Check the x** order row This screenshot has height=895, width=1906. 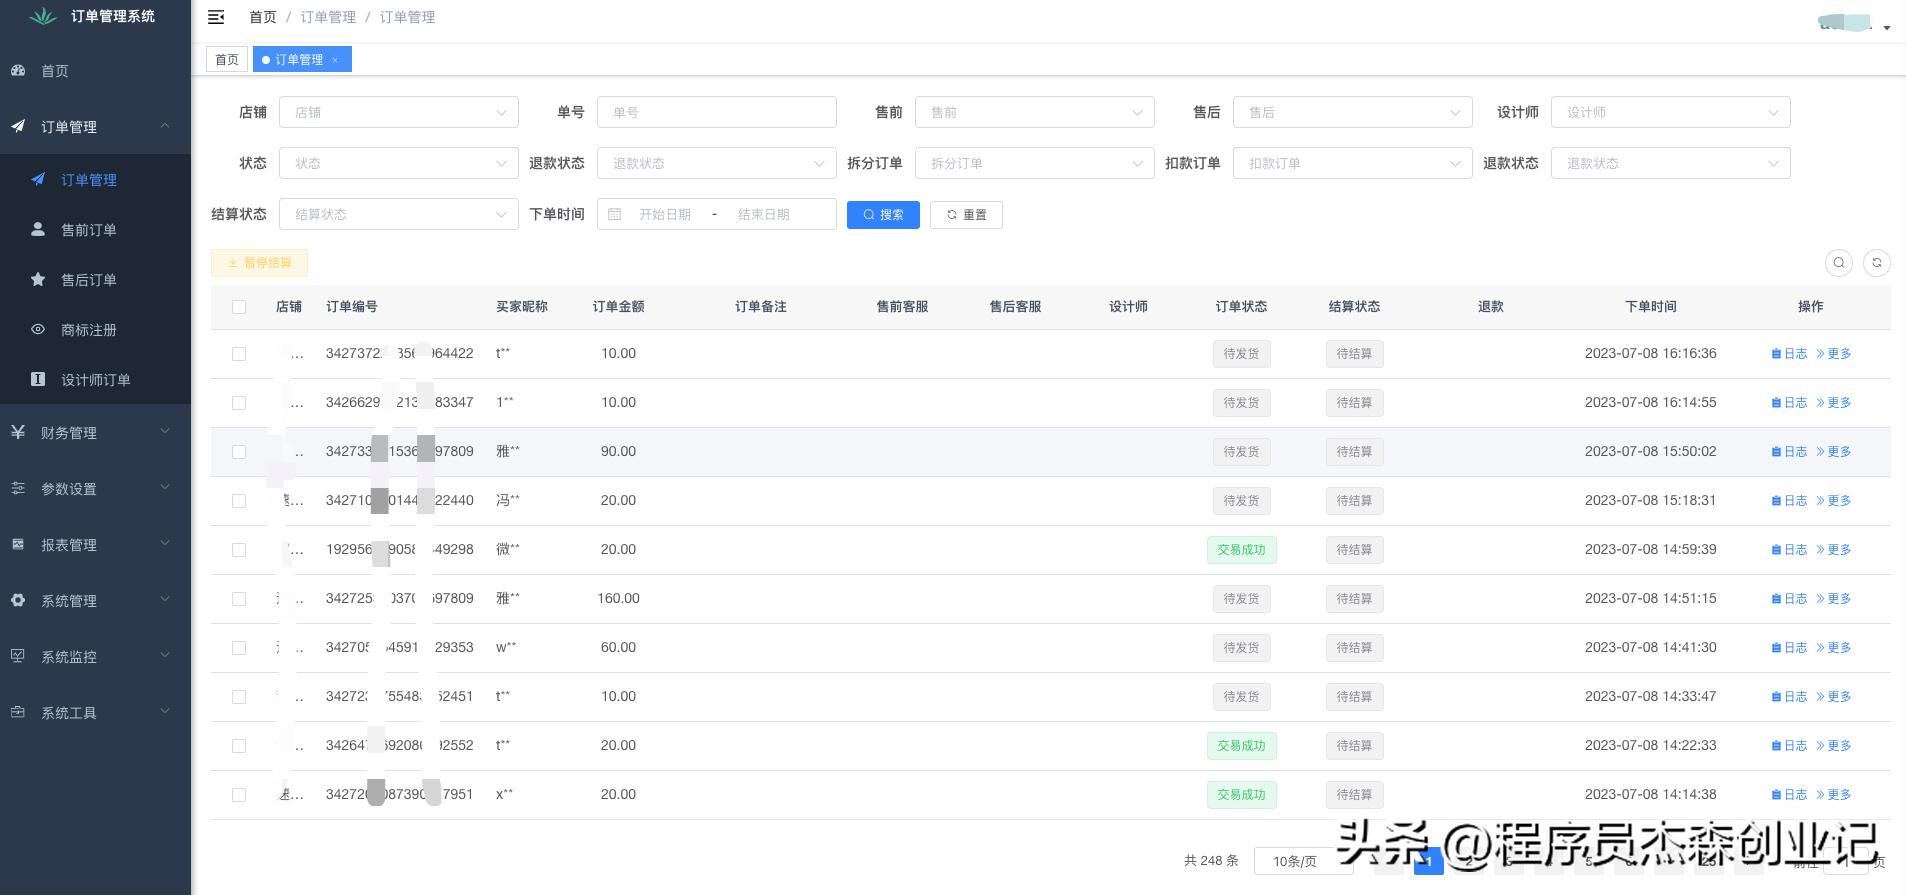click(239, 795)
